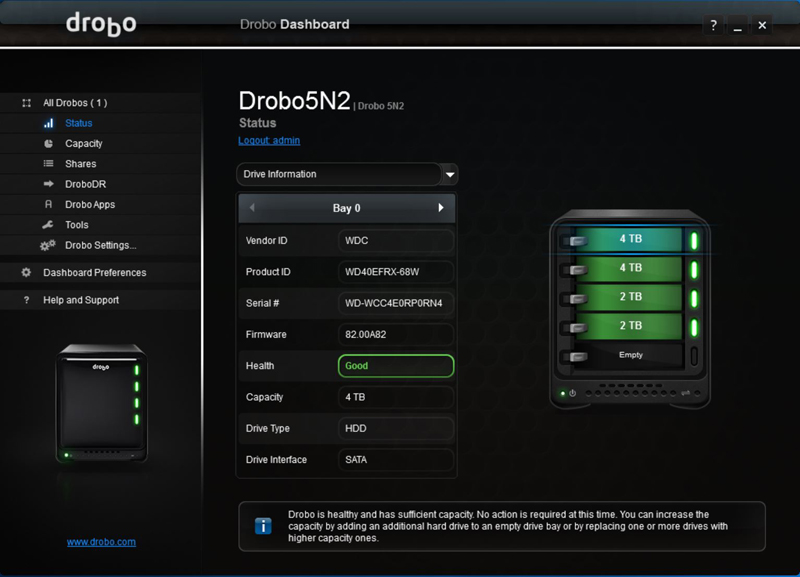The image size is (800, 577).
Task: Click the Shares list icon
Action: coord(48,164)
